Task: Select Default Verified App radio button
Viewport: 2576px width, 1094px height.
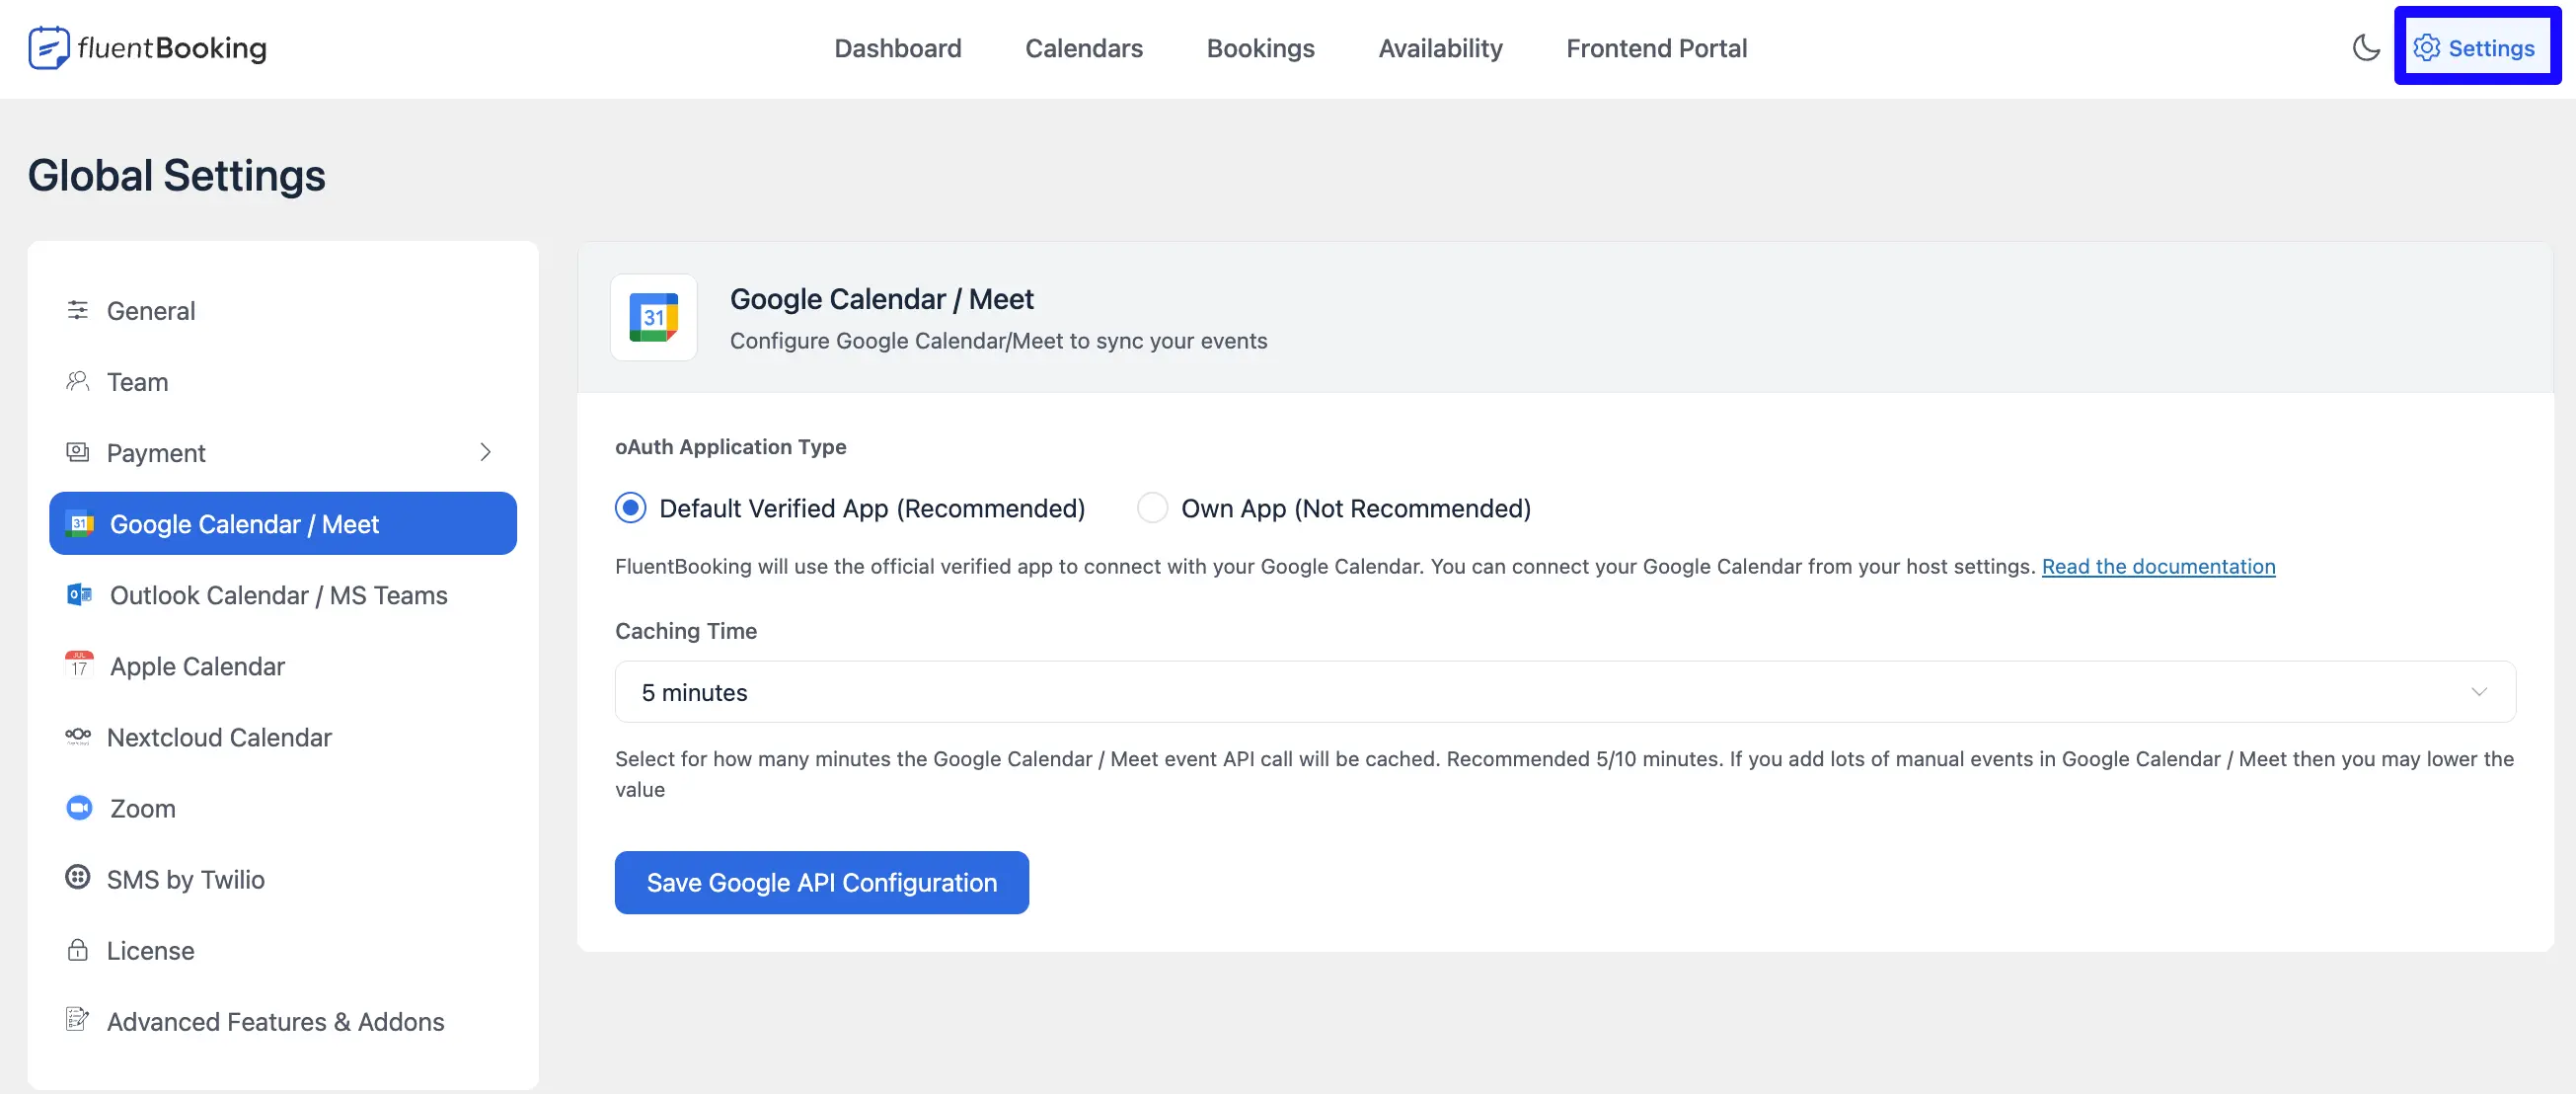Action: click(630, 508)
